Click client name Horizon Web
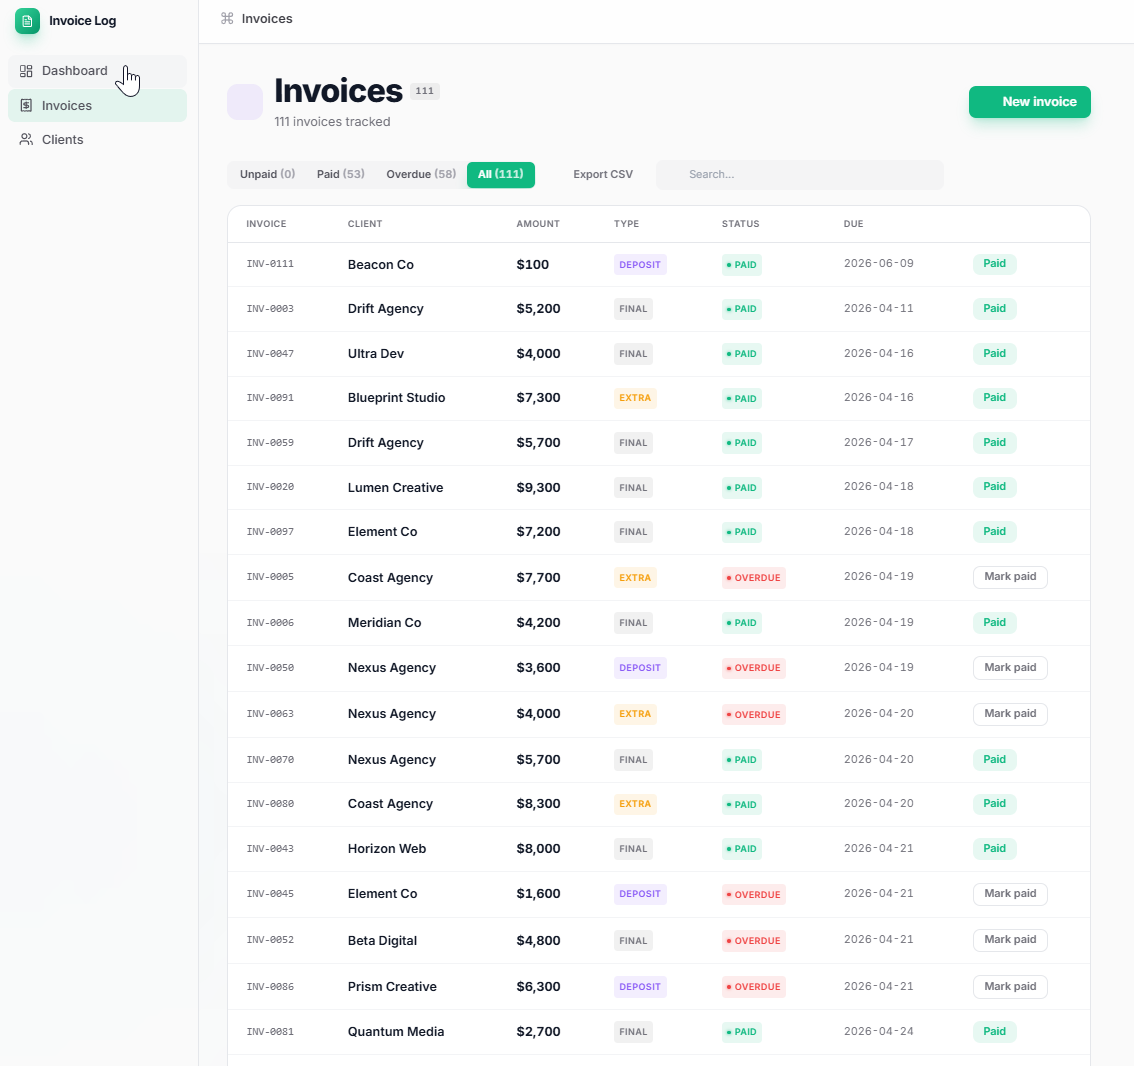Image resolution: width=1134 pixels, height=1066 pixels. click(x=386, y=849)
